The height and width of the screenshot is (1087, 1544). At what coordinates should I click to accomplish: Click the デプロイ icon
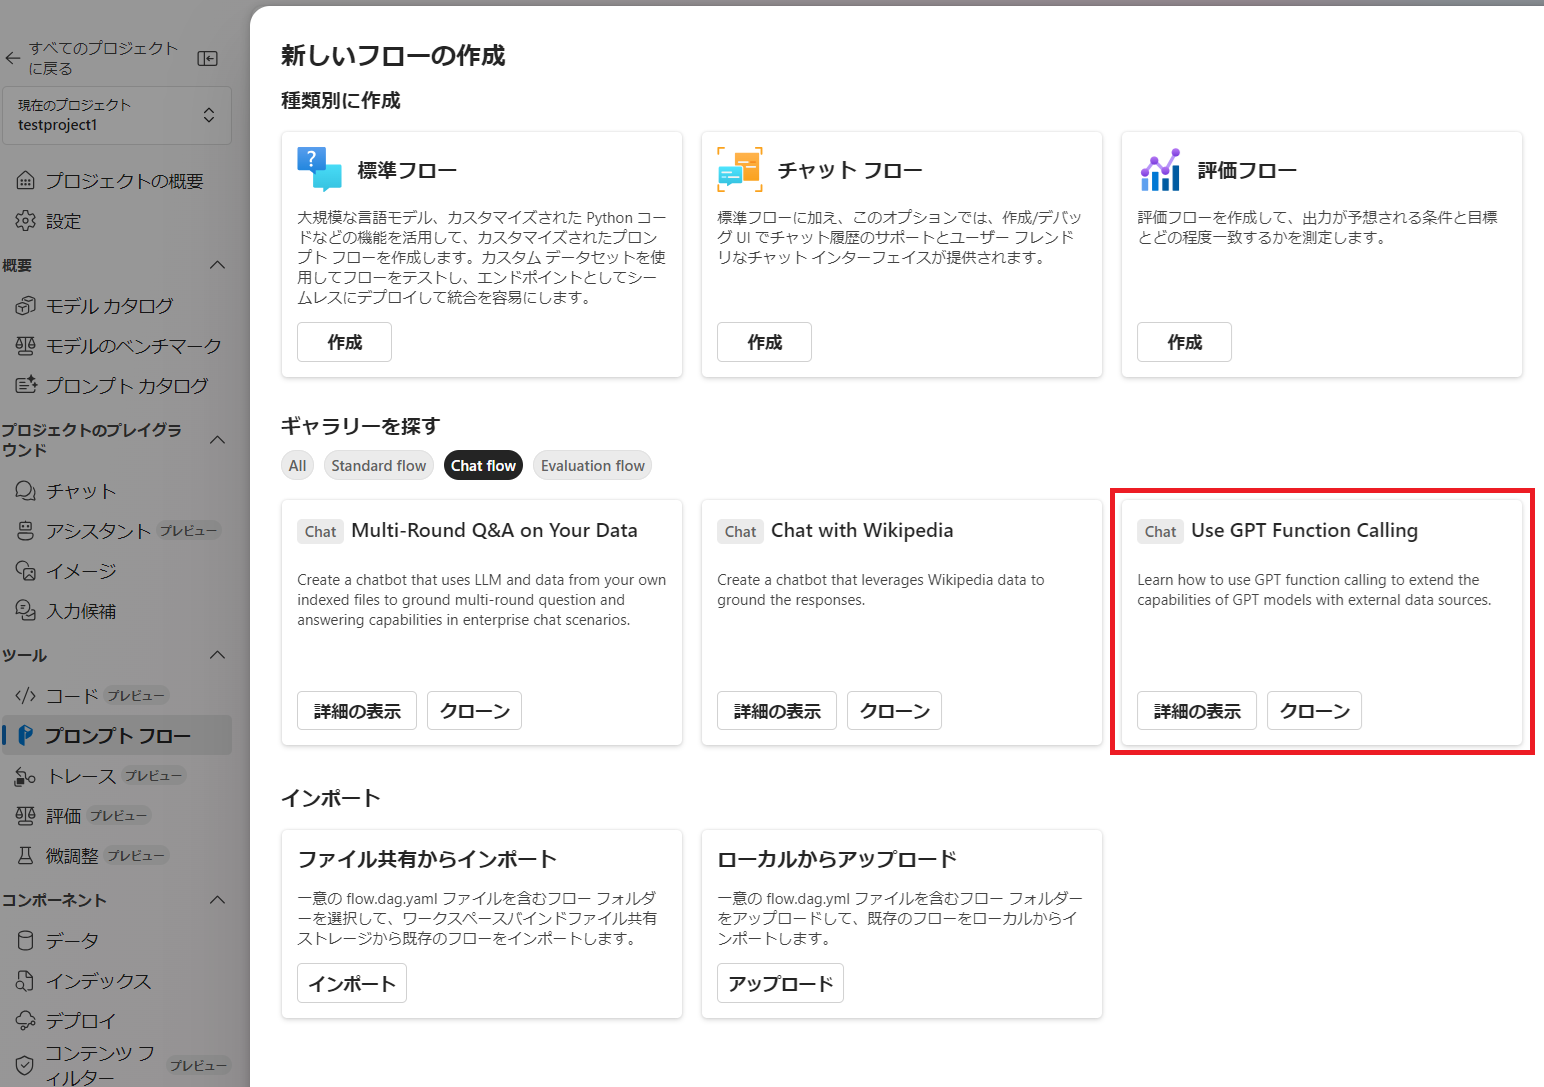[x=25, y=1021]
